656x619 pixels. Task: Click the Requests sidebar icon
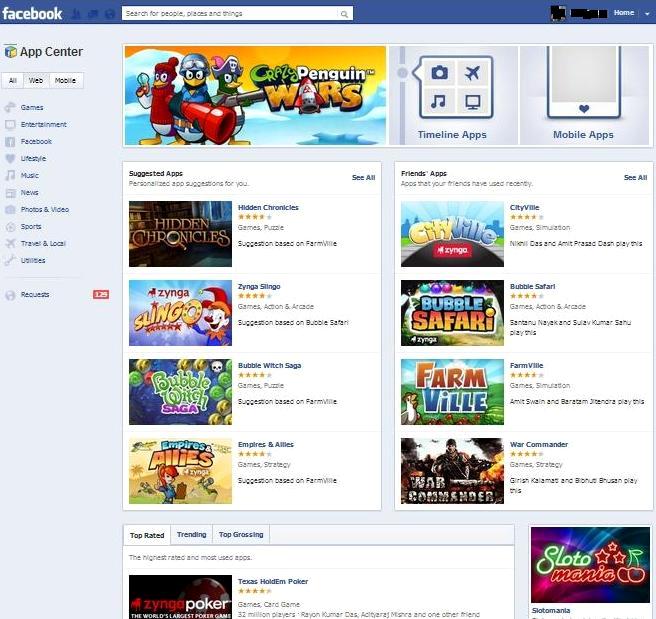tap(10, 295)
